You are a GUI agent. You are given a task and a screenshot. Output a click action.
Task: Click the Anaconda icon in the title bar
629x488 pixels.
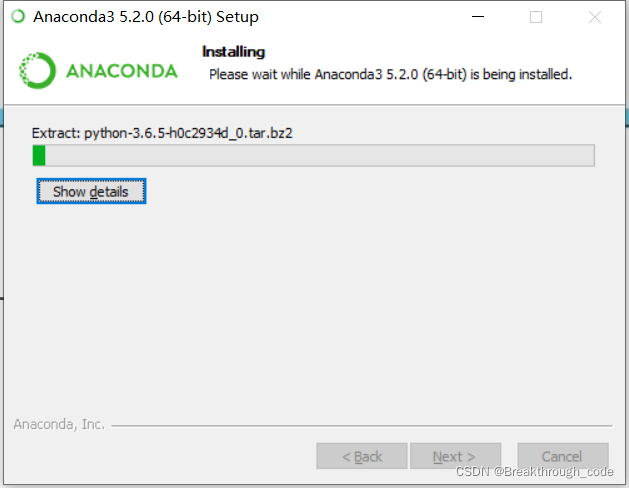(18, 16)
